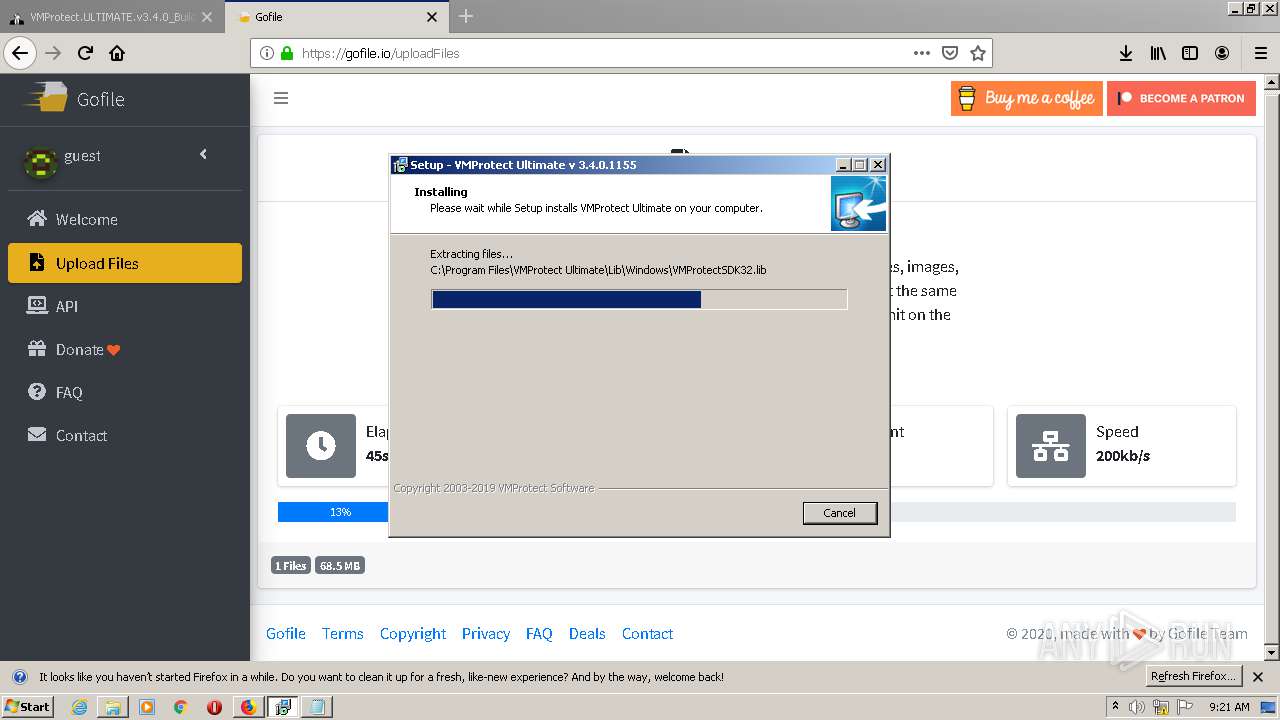Screen dimensions: 1280x720
Task: Cancel the VMProtect Ultimate installation
Action: (839, 513)
